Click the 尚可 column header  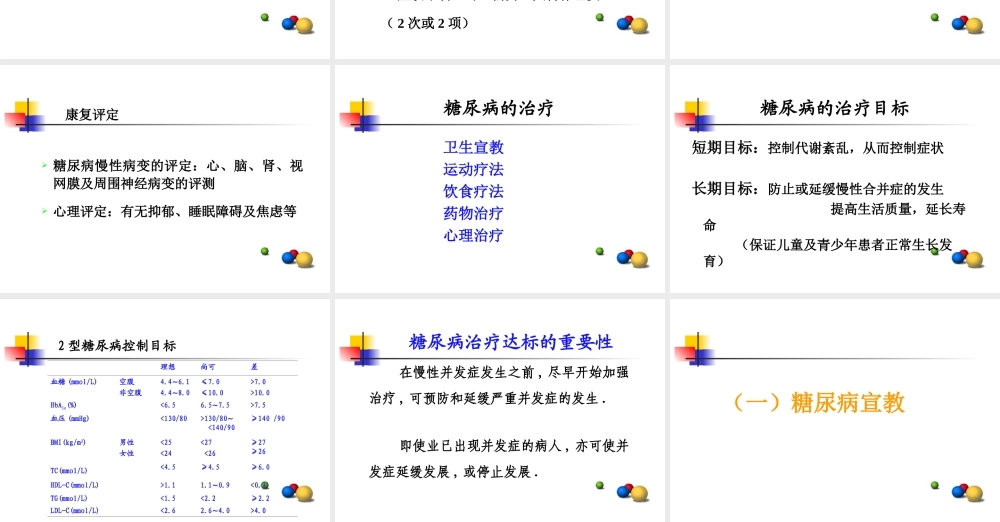tap(208, 367)
